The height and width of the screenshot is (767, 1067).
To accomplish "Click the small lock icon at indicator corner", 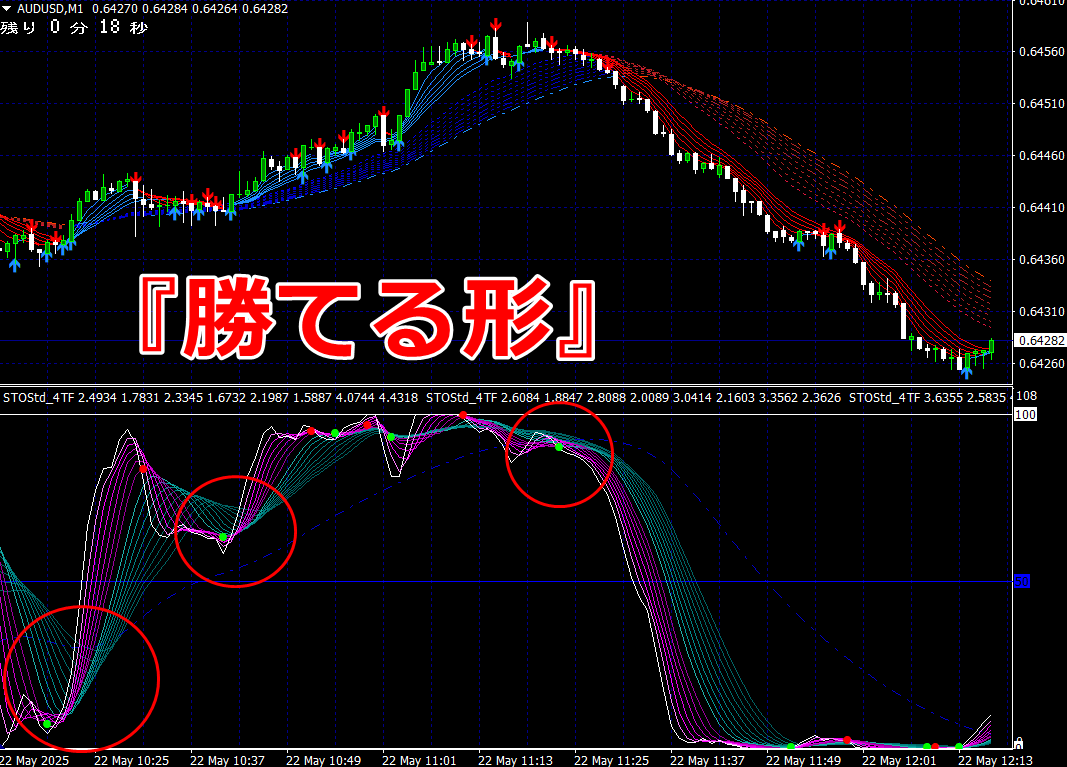I will [x=1019, y=742].
